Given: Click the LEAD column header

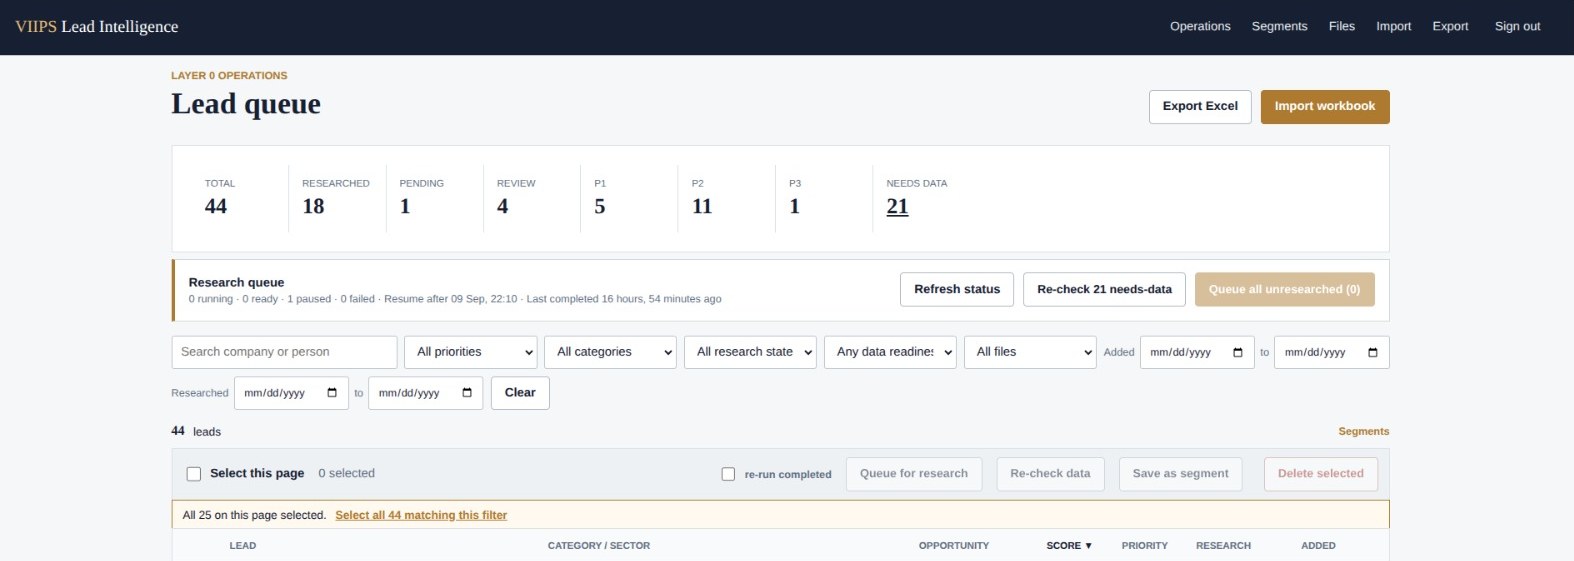Looking at the screenshot, I should (243, 546).
